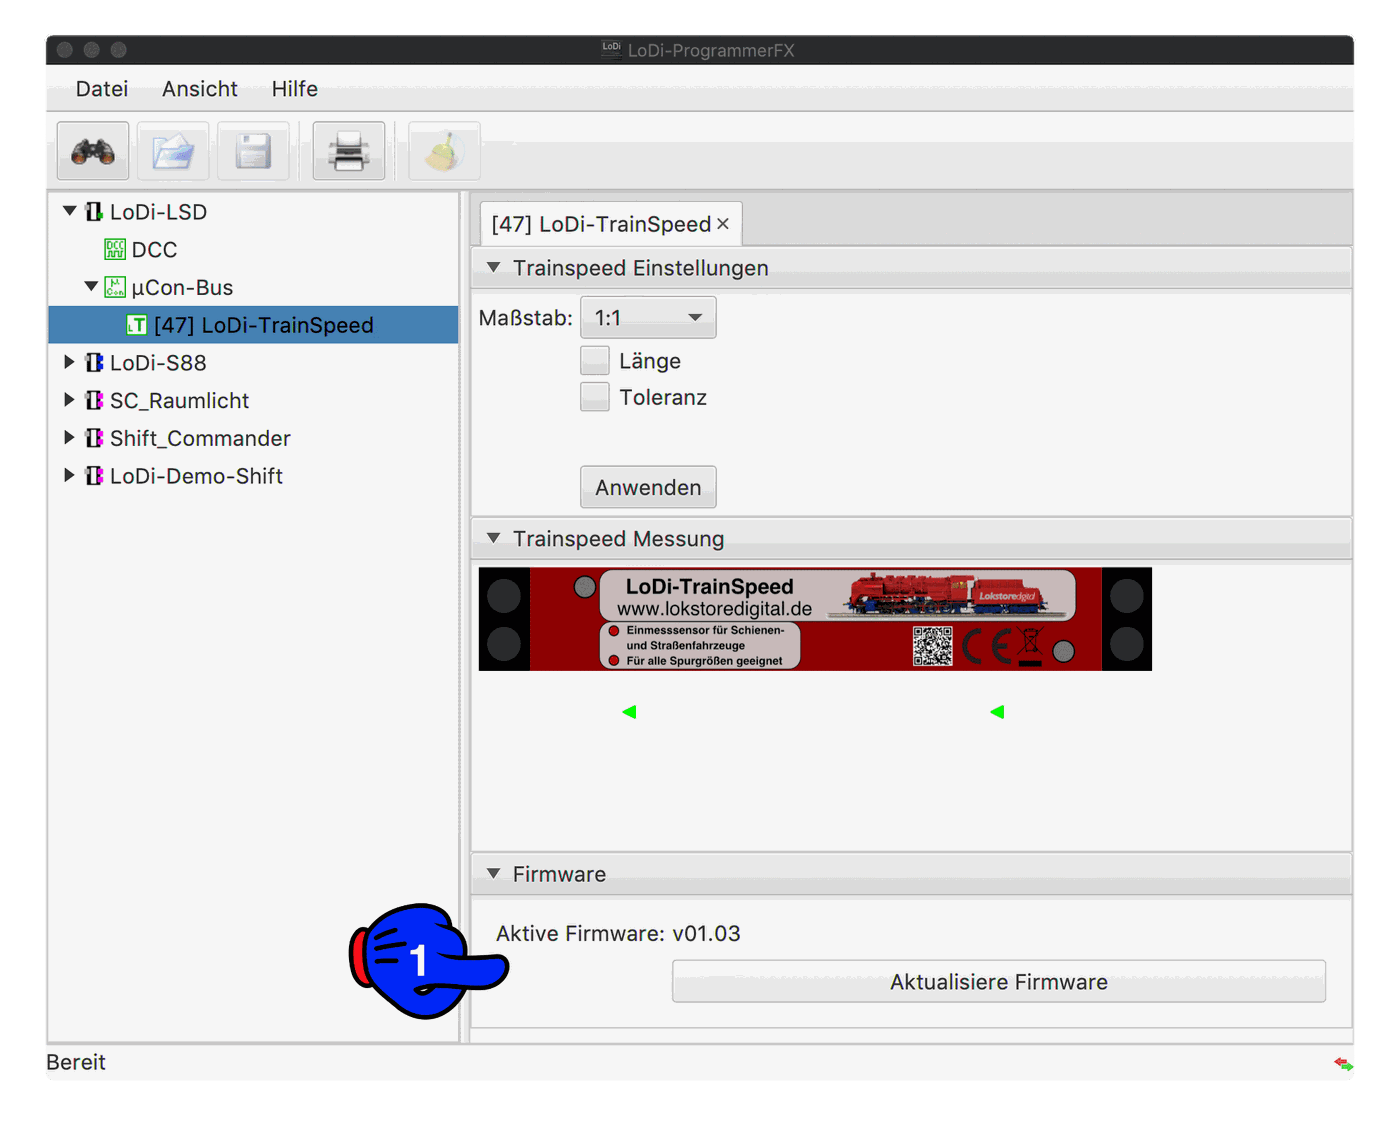Click the LoDi-LSD device icon

94,212
